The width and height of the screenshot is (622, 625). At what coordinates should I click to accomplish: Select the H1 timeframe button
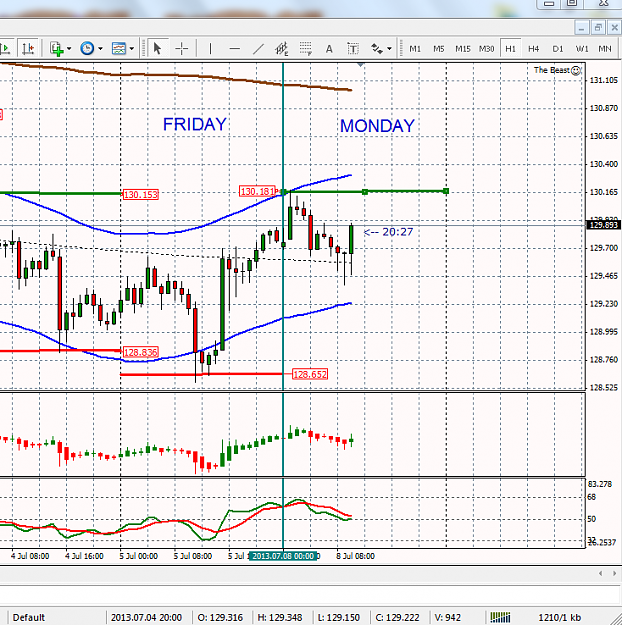(510, 49)
